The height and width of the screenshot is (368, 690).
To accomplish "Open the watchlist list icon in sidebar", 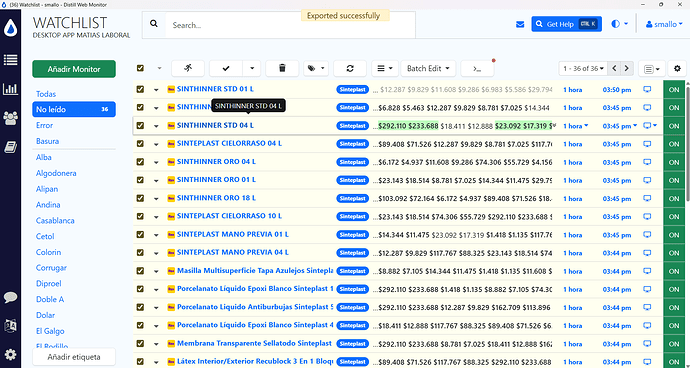I will tap(11, 60).
